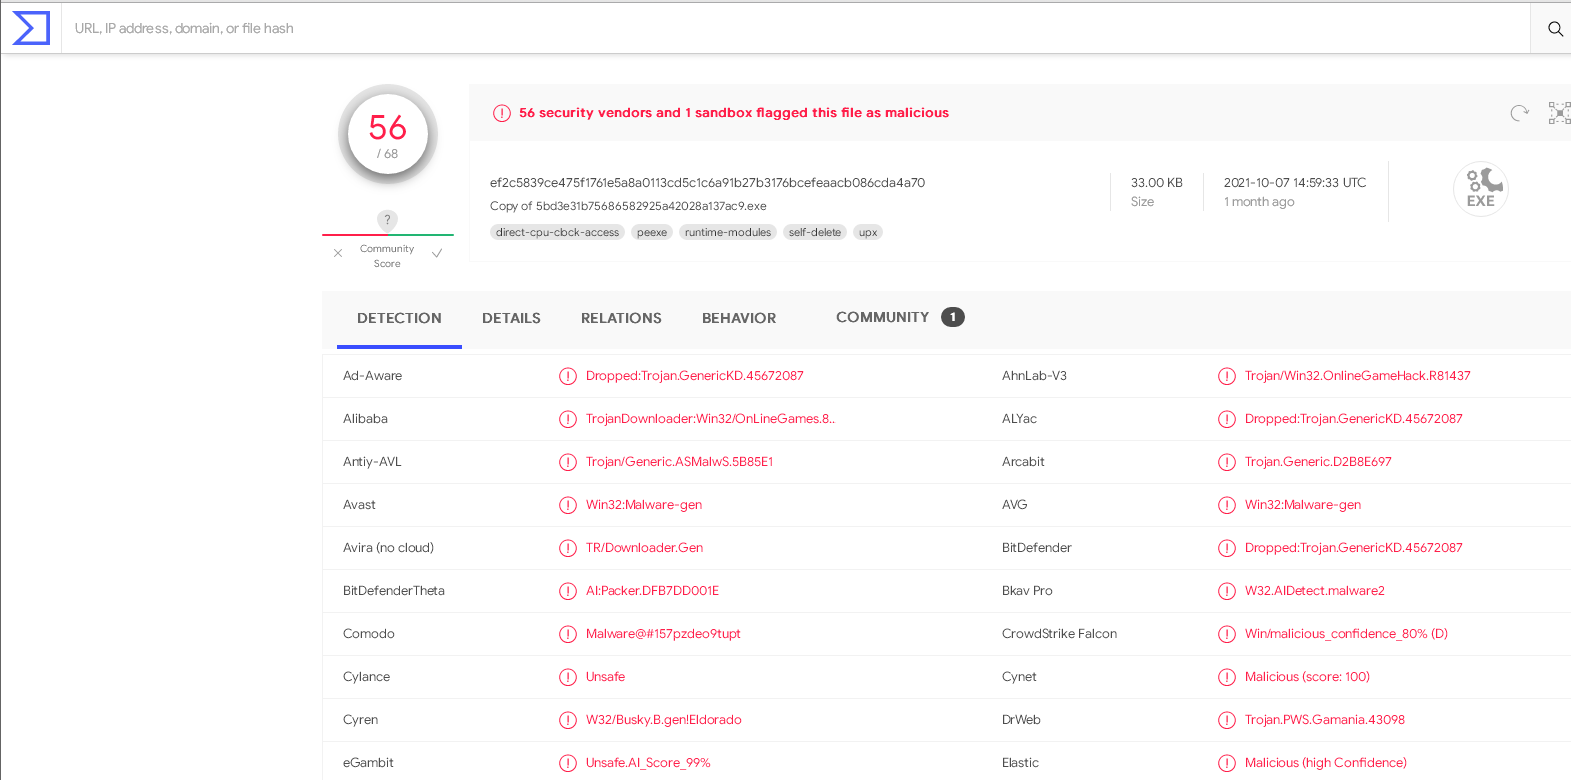
Task: Click the upx tag
Action: [868, 232]
